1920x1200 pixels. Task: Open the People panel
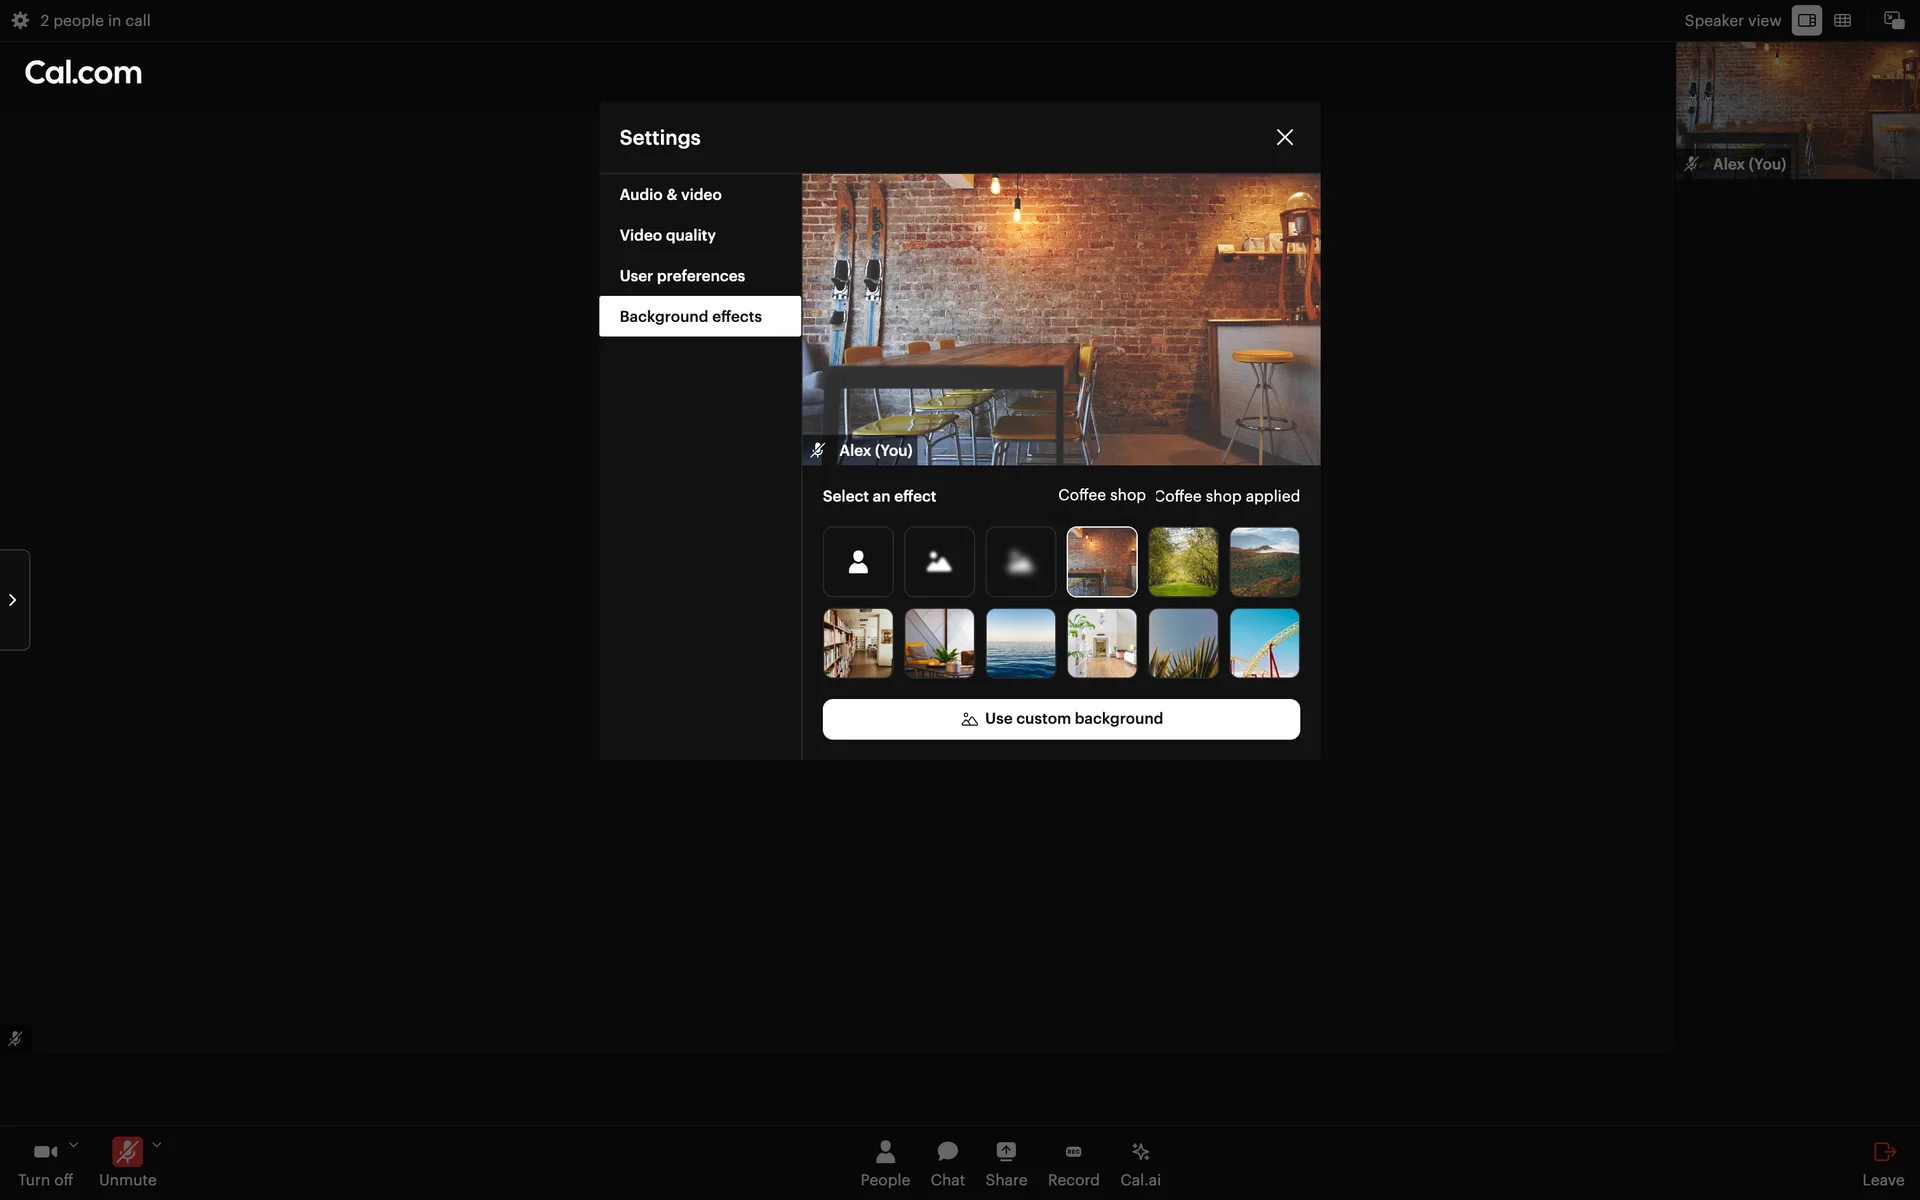[884, 1163]
